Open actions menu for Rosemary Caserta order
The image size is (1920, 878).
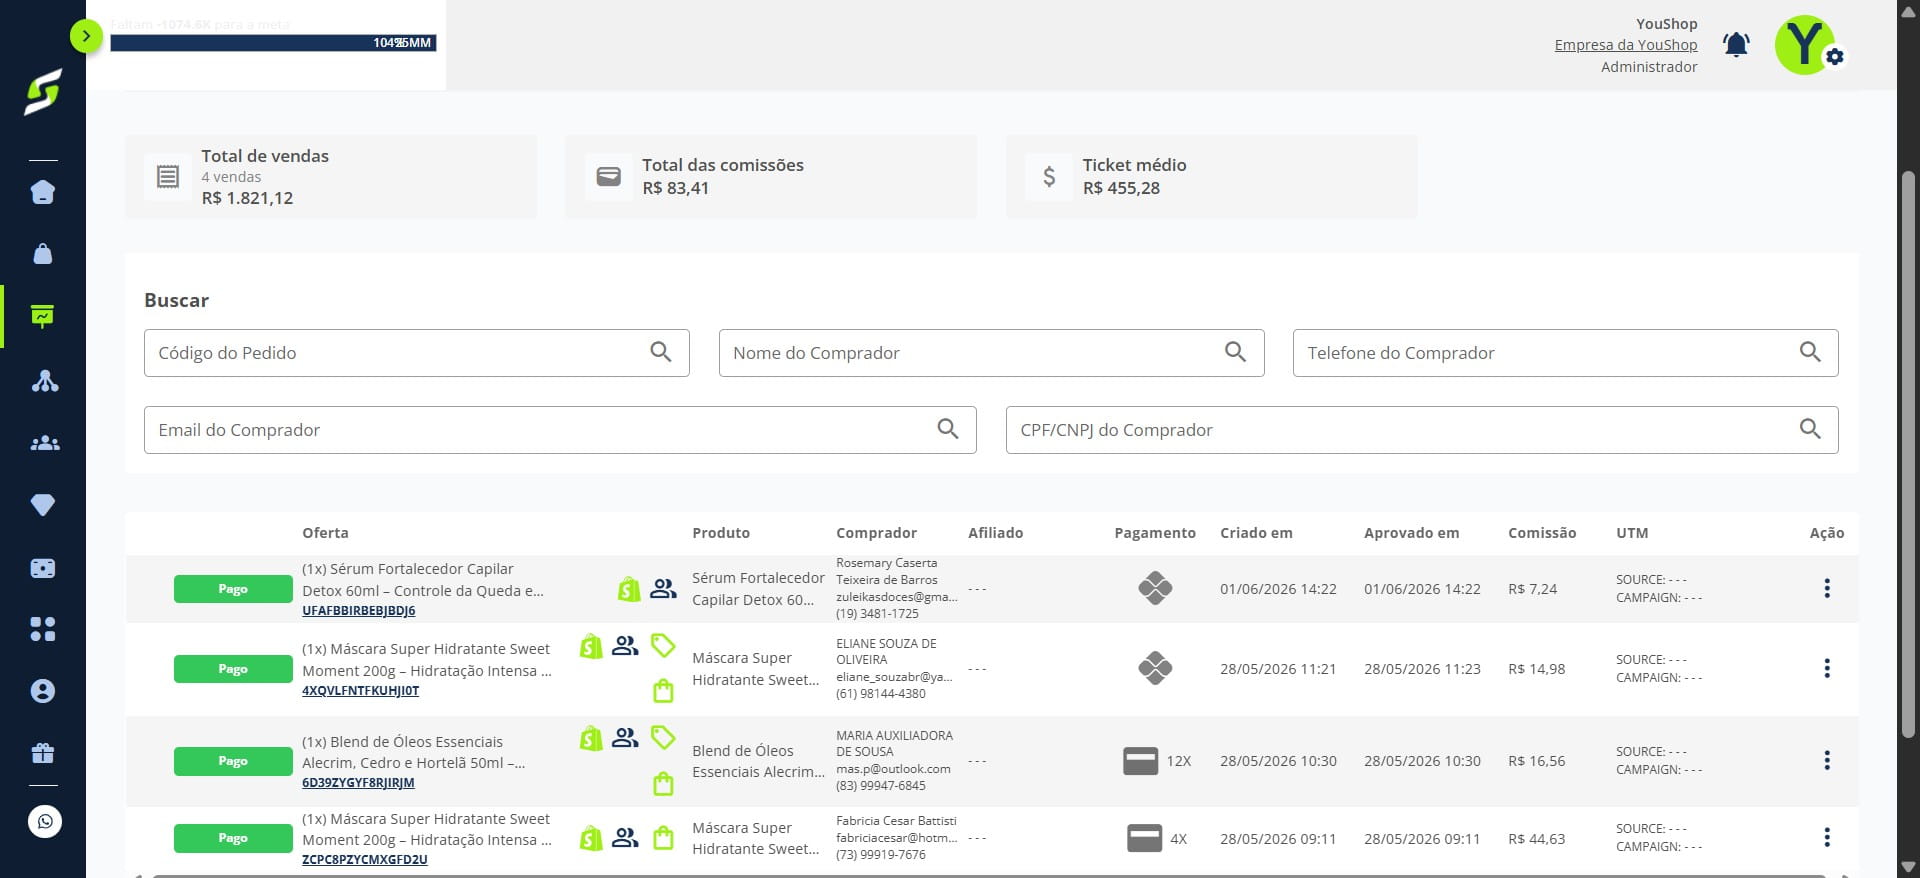pyautogui.click(x=1826, y=589)
